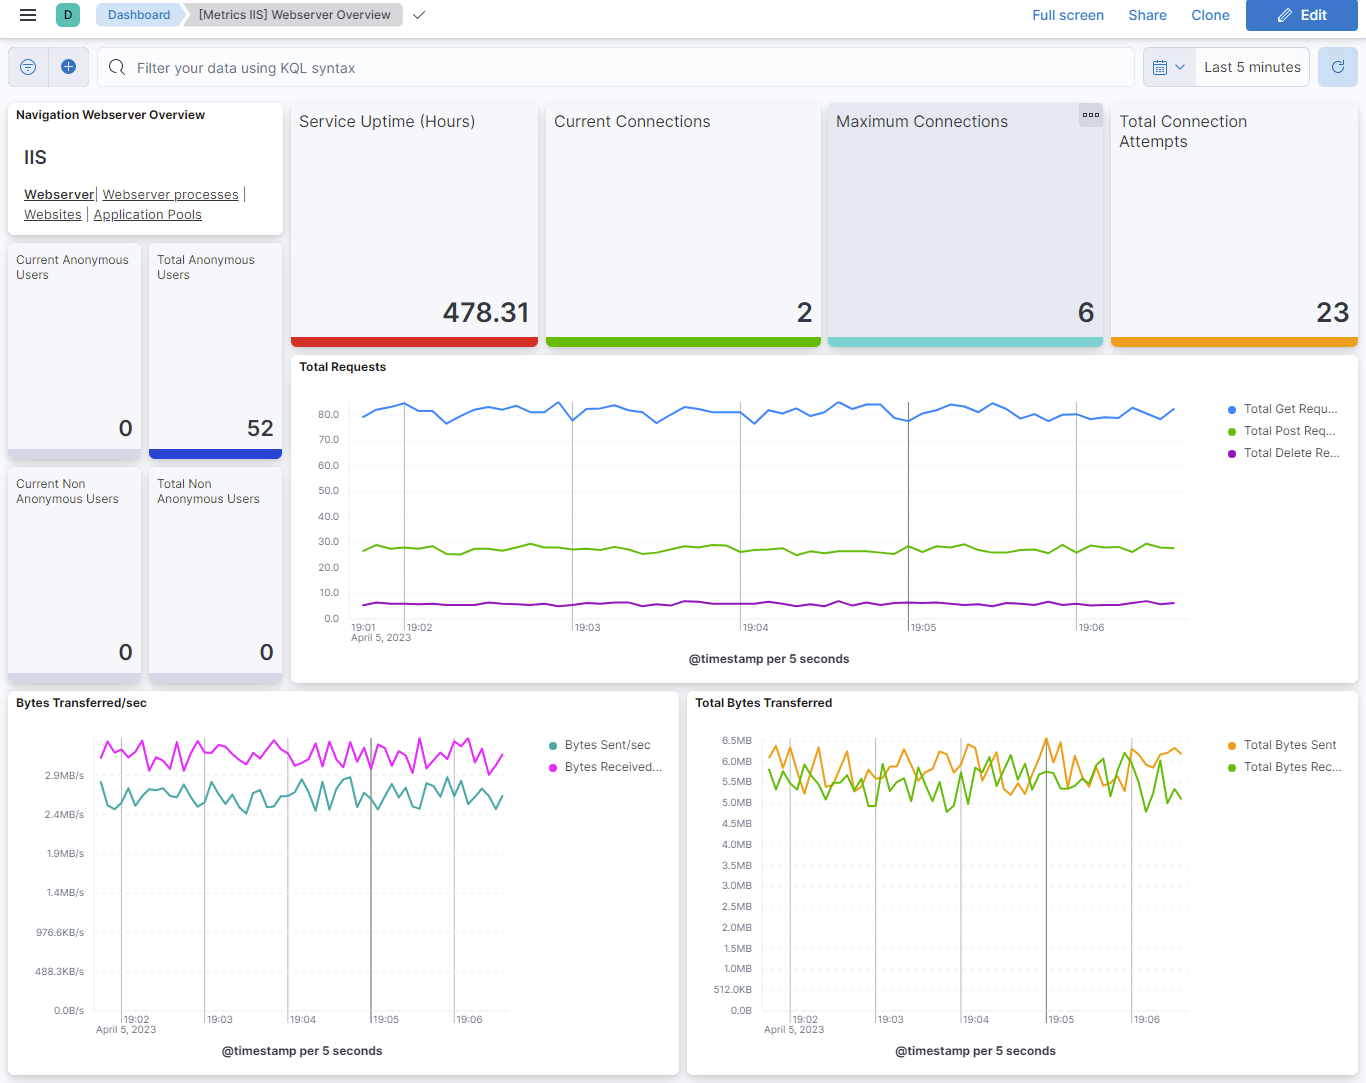Open the Maximum Connections panel options menu
The height and width of the screenshot is (1083, 1366).
(x=1090, y=115)
